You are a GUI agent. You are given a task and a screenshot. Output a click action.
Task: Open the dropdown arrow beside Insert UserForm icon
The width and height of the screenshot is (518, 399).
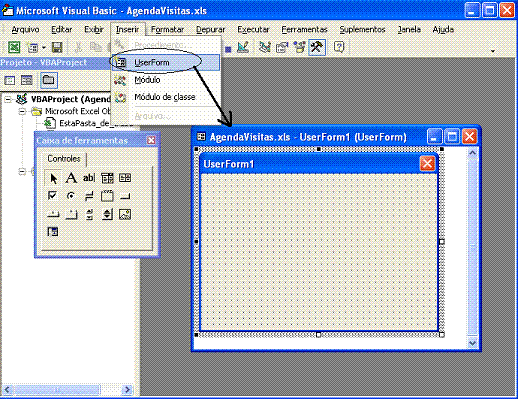pos(44,48)
